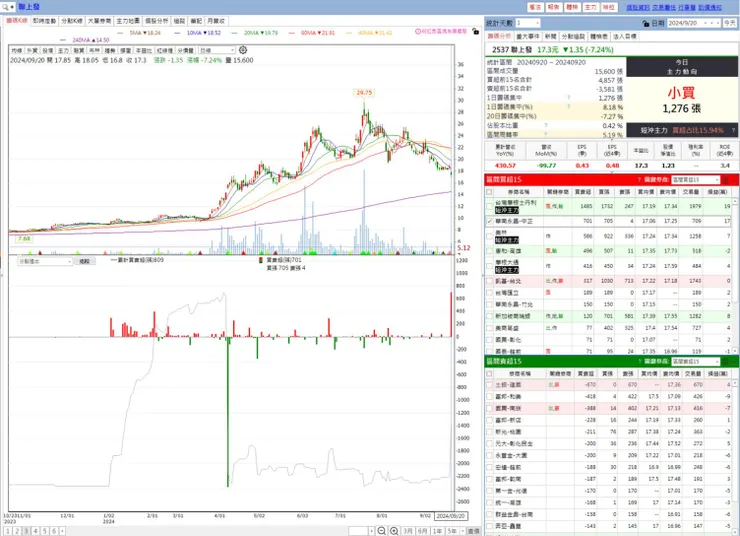Check the select-all box in sell table header
Screen dimensions: 740x536
489,373
